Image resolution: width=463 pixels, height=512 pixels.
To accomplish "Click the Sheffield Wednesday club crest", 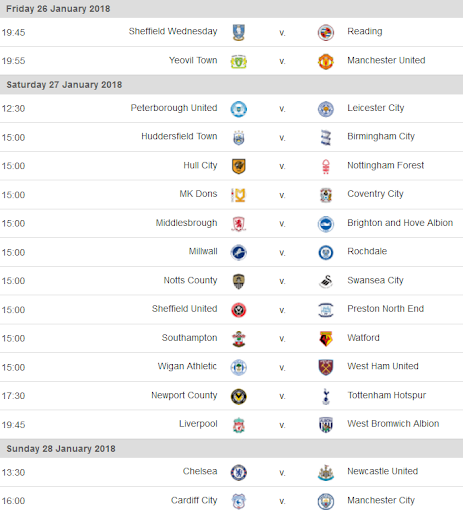I will click(x=238, y=33).
